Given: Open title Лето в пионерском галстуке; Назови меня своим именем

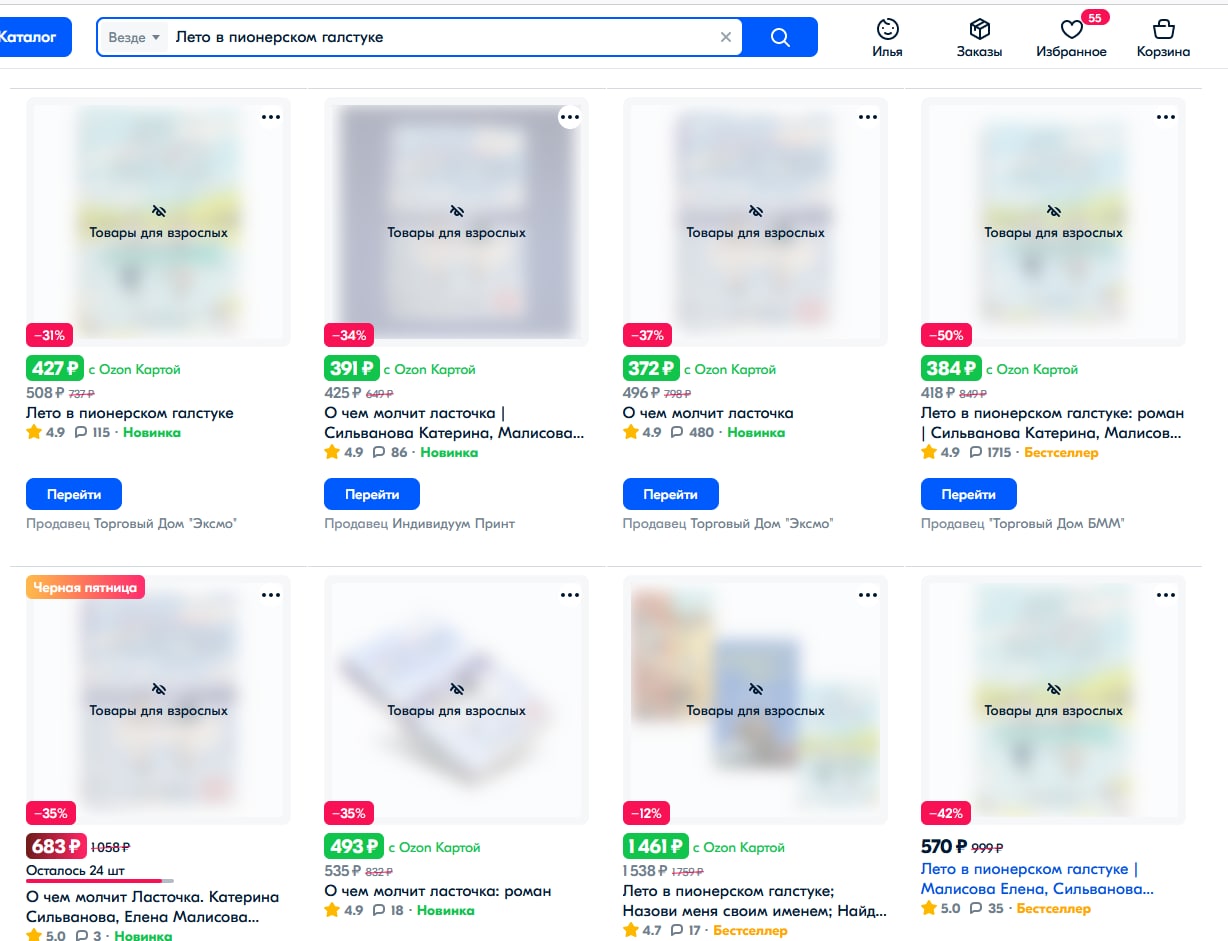Looking at the screenshot, I should click(754, 901).
